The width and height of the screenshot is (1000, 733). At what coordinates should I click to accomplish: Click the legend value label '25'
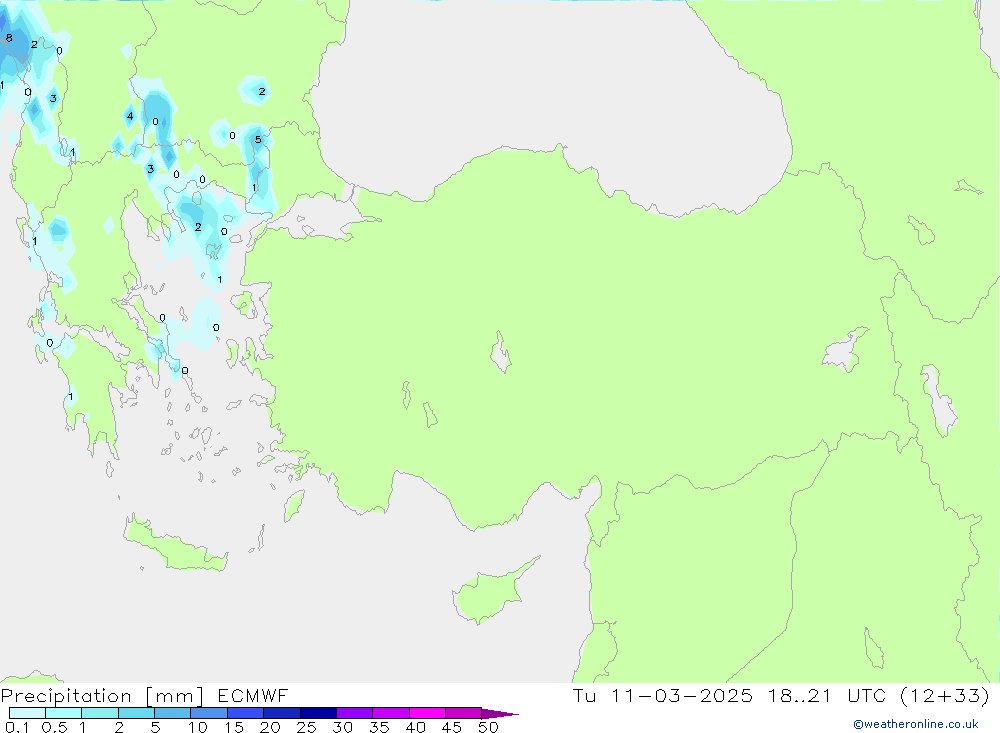click(x=306, y=727)
